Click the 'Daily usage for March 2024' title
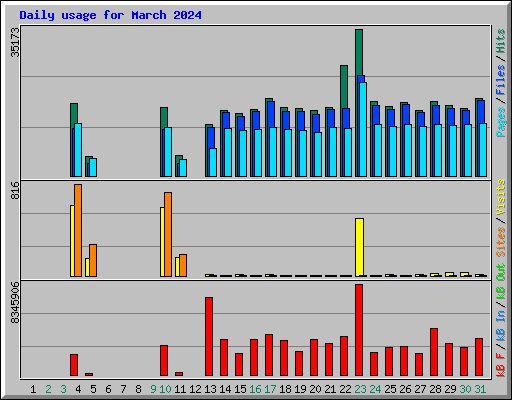This screenshot has width=512, height=400. pos(110,15)
